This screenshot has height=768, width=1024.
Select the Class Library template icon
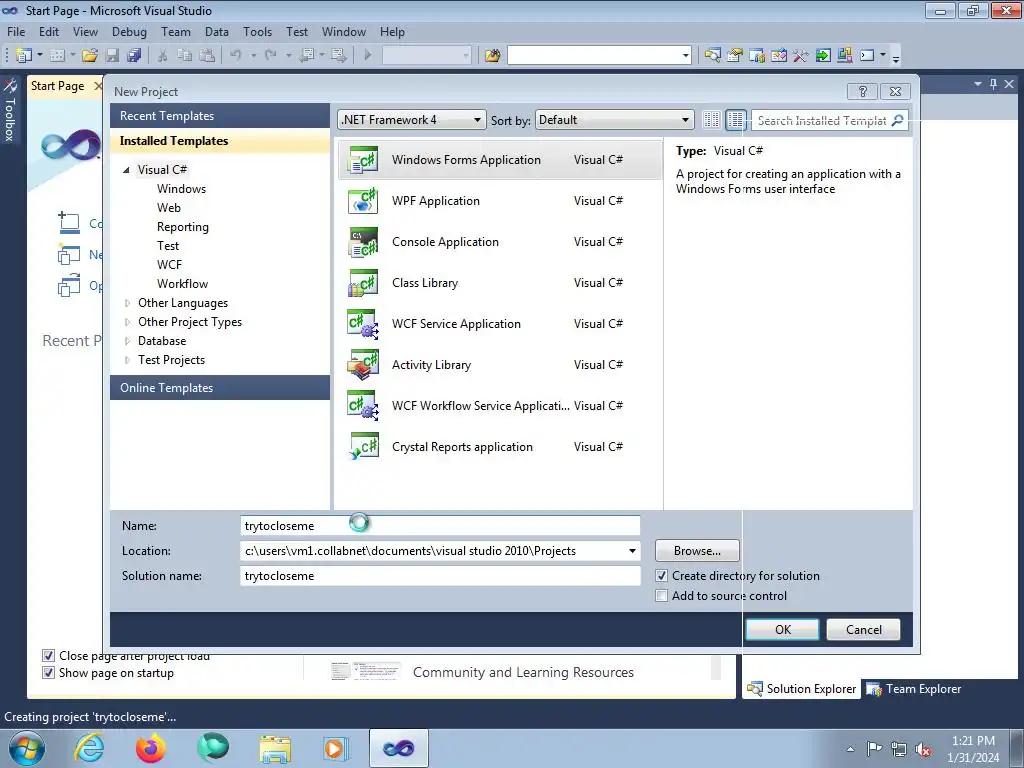pyautogui.click(x=362, y=283)
